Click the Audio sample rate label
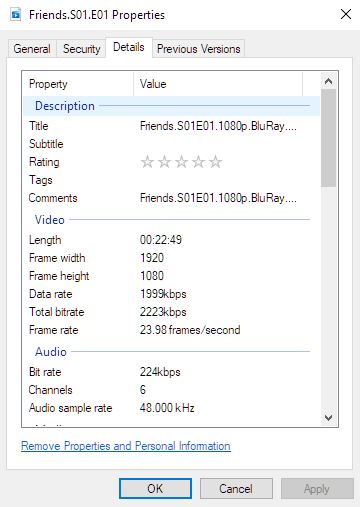This screenshot has width=360, height=507. click(x=71, y=408)
